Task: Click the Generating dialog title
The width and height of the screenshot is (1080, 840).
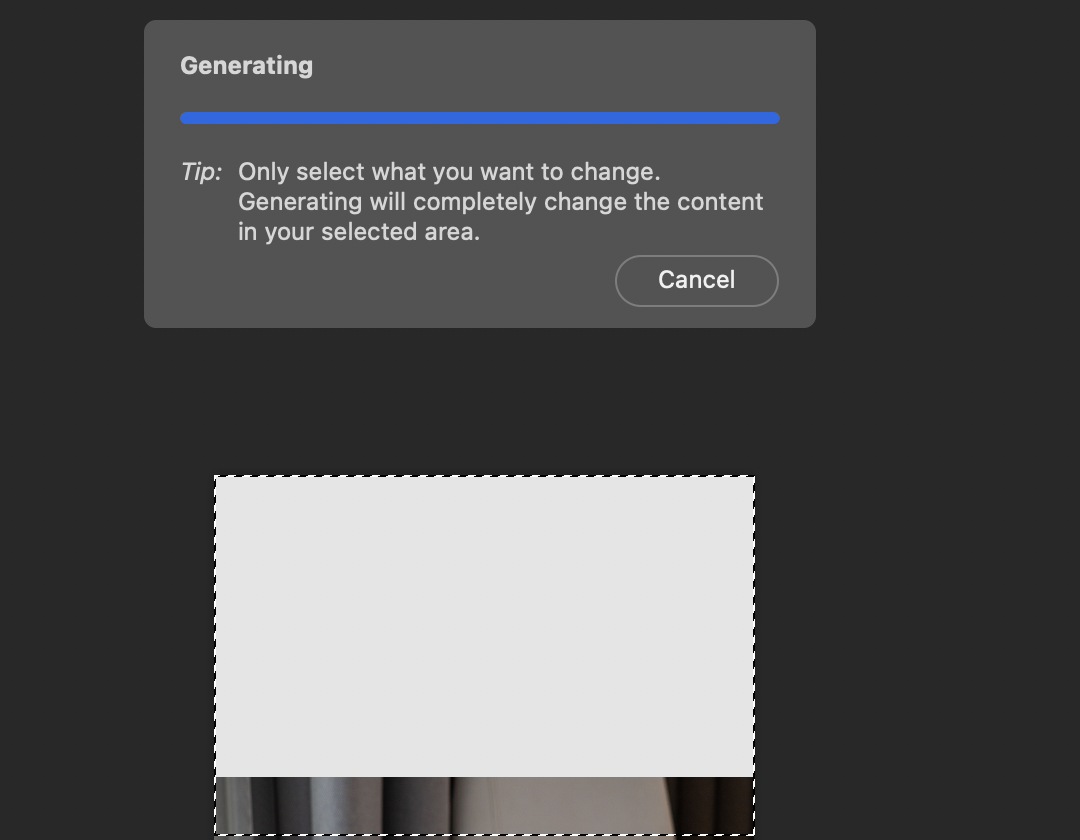Action: point(246,65)
